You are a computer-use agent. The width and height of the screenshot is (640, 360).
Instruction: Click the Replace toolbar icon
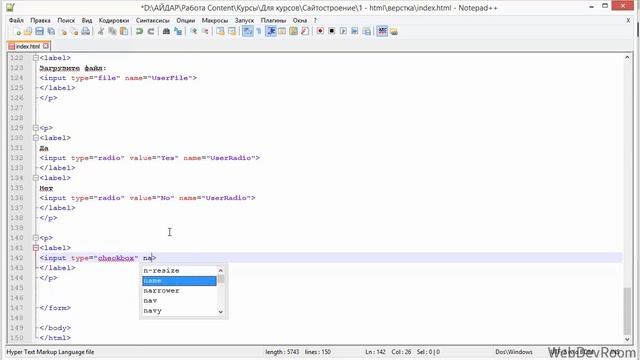coord(178,31)
